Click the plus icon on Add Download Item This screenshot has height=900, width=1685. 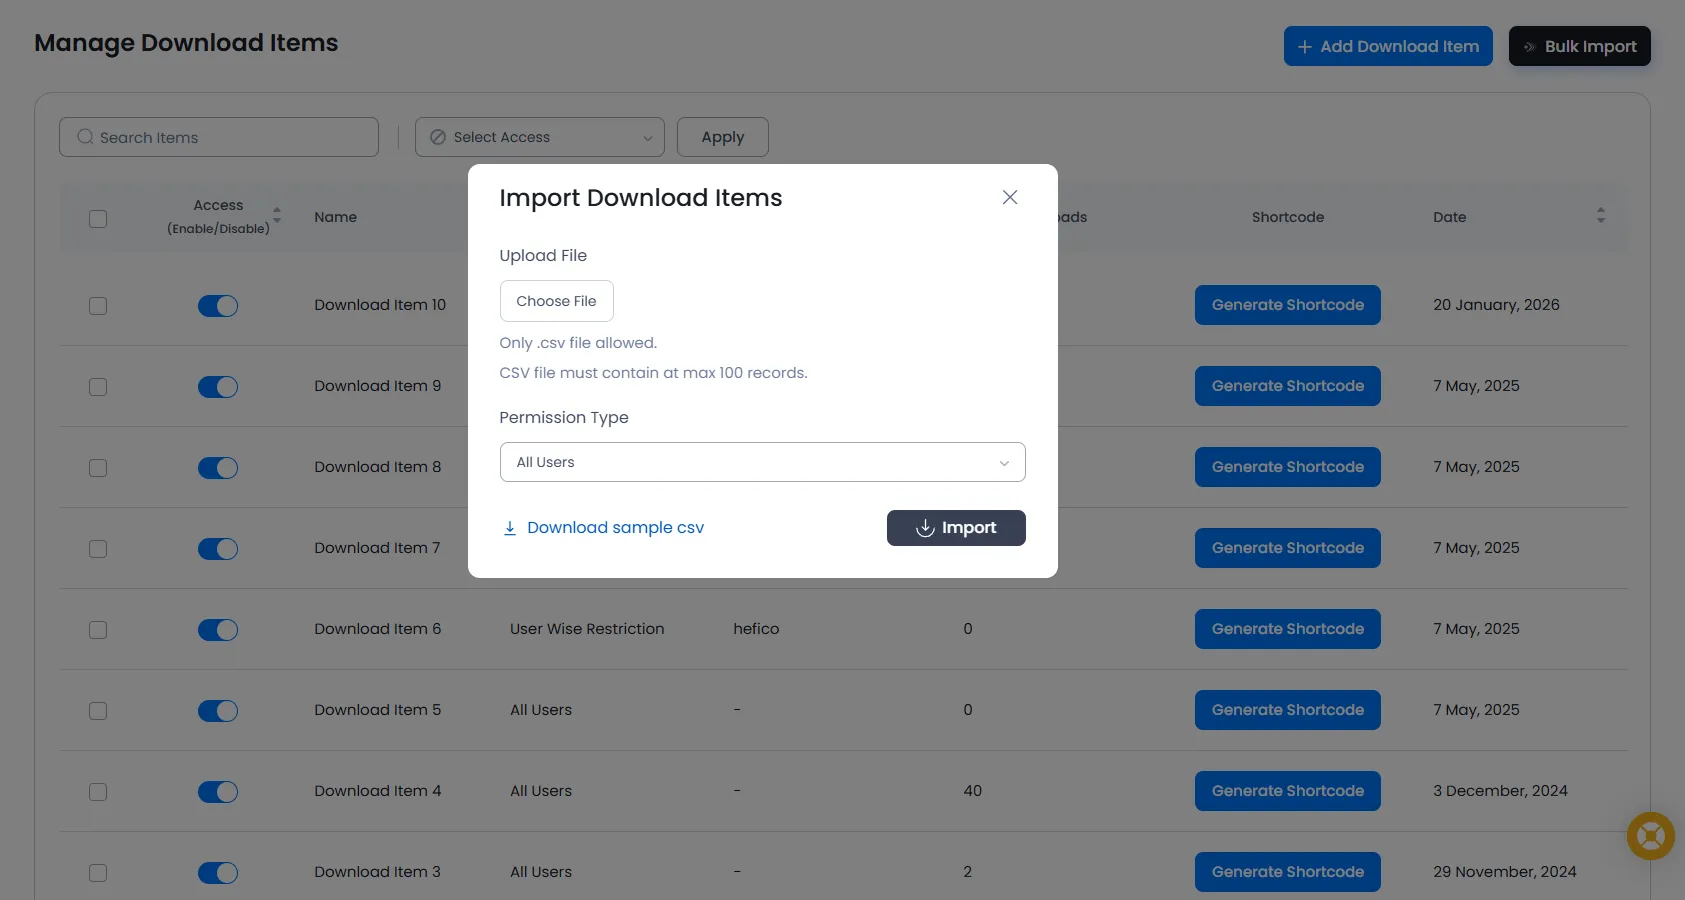(x=1304, y=46)
